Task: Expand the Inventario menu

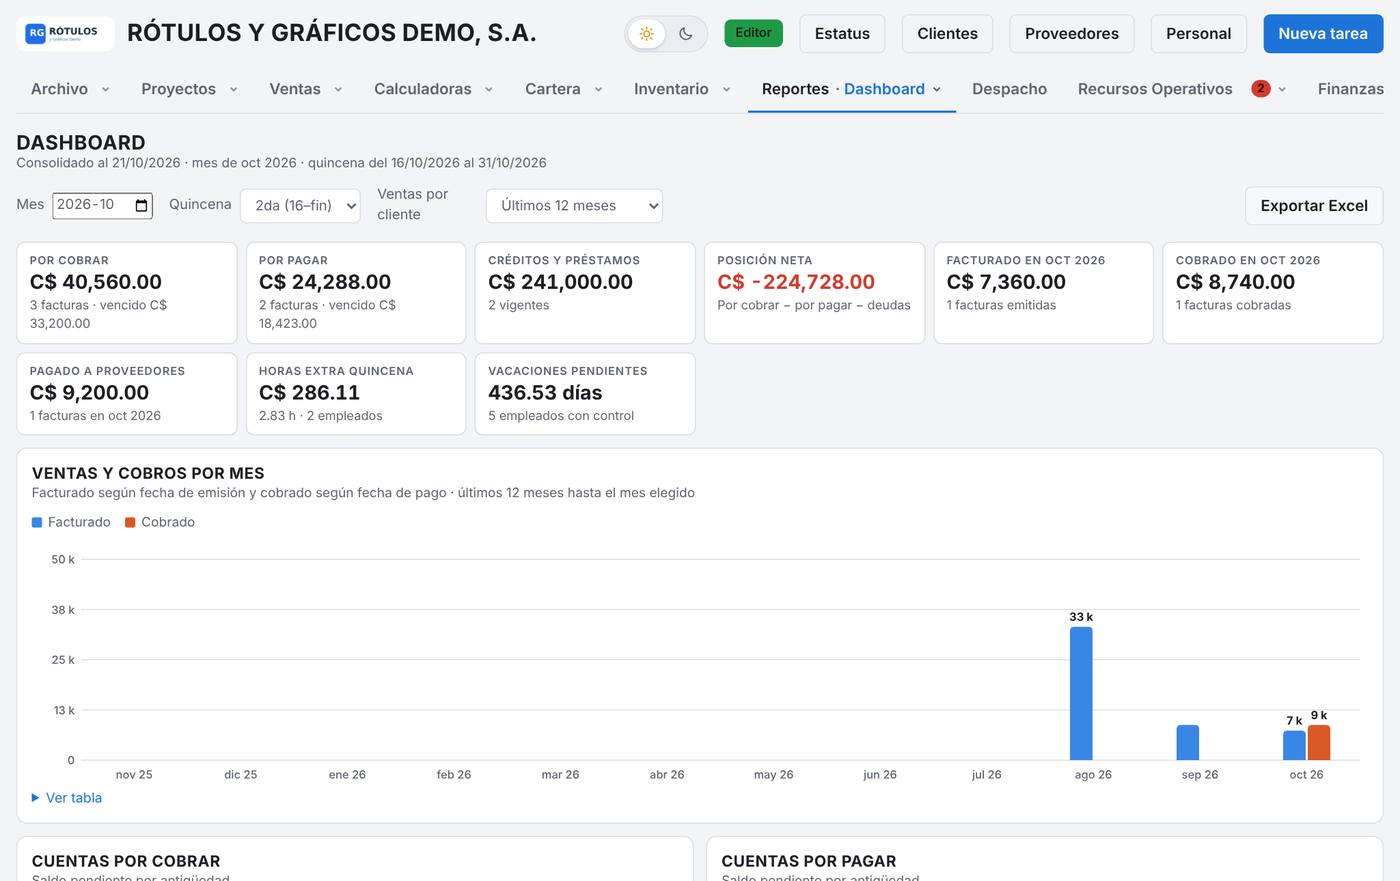Action: point(682,89)
